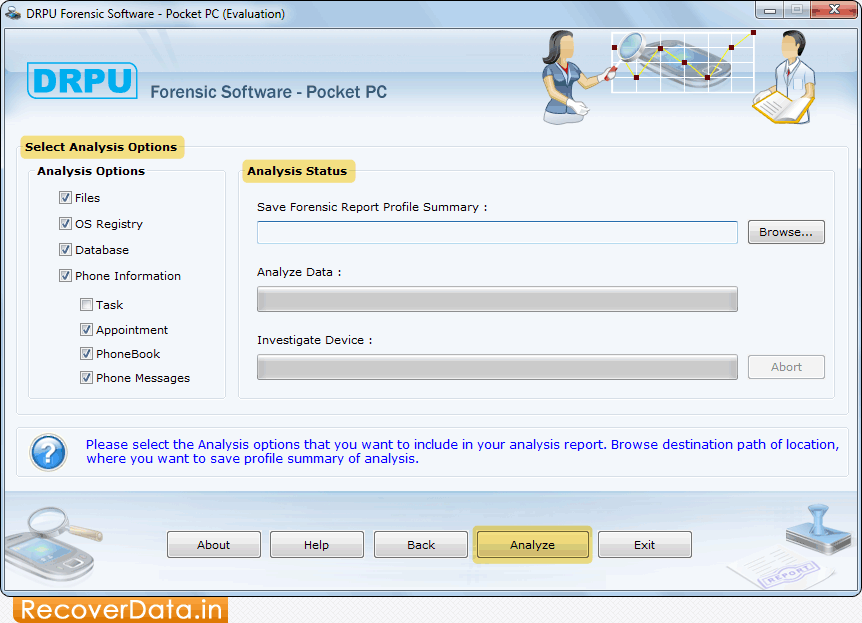Click the Investigate Device label
This screenshot has height=623, width=862.
[x=314, y=340]
